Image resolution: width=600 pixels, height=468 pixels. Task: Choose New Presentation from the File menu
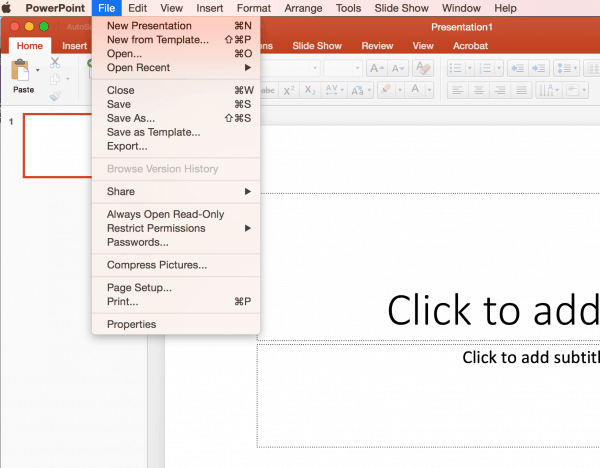point(176,26)
